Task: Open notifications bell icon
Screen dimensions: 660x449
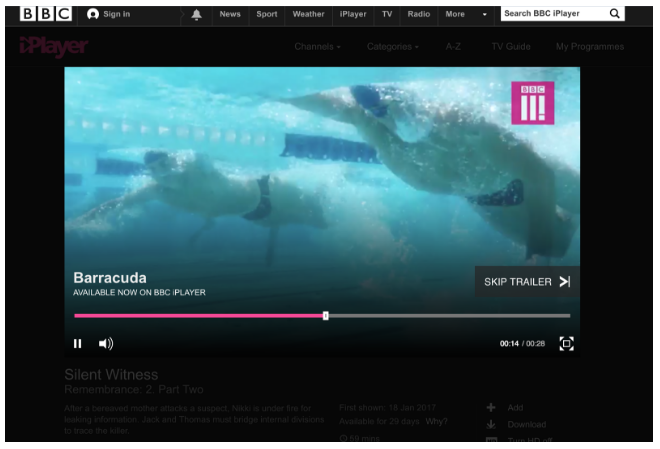Action: (x=196, y=14)
